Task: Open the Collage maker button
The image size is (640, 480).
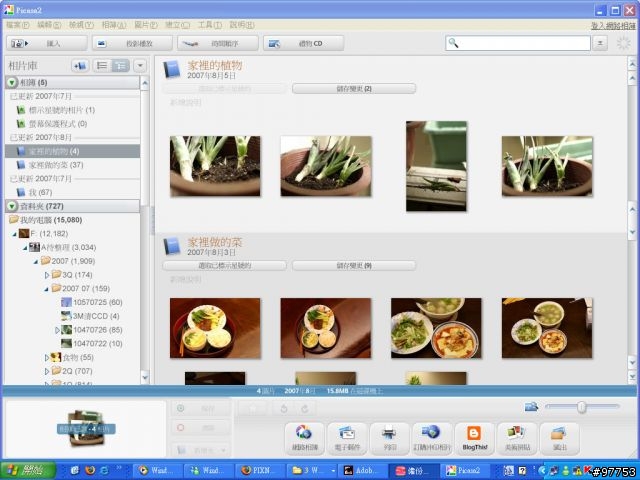Action: [x=517, y=438]
